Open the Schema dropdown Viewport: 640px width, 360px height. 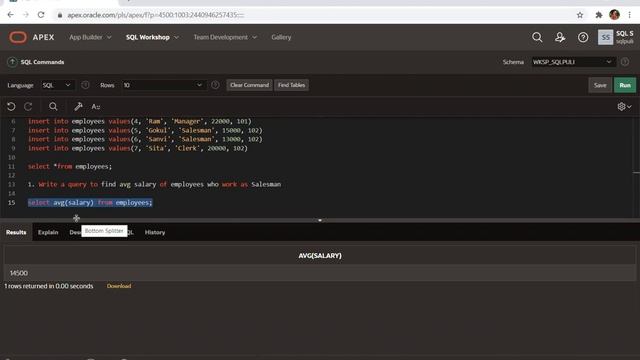click(x=572, y=62)
